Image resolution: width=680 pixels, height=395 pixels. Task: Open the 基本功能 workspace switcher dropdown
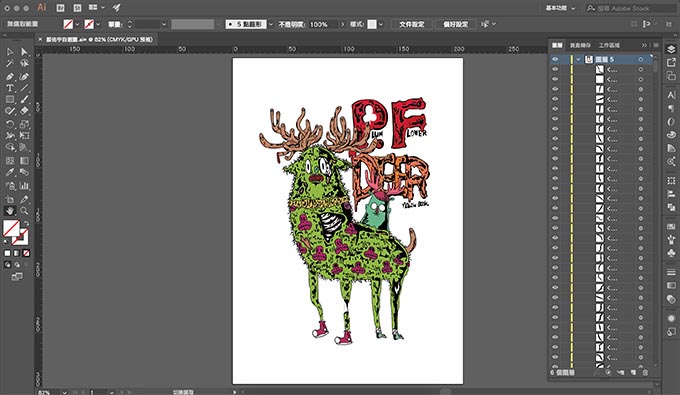[x=561, y=8]
